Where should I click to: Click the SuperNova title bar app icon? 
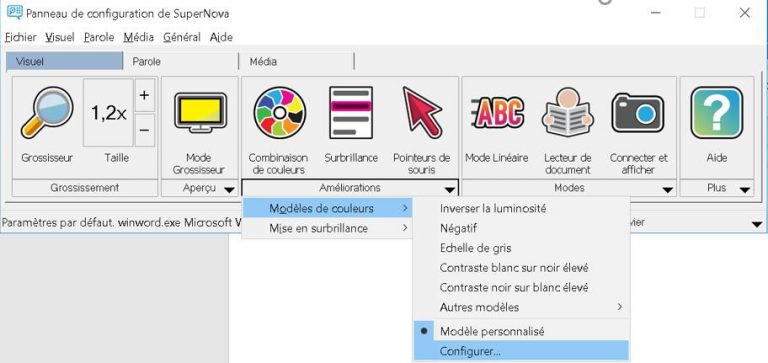click(14, 12)
